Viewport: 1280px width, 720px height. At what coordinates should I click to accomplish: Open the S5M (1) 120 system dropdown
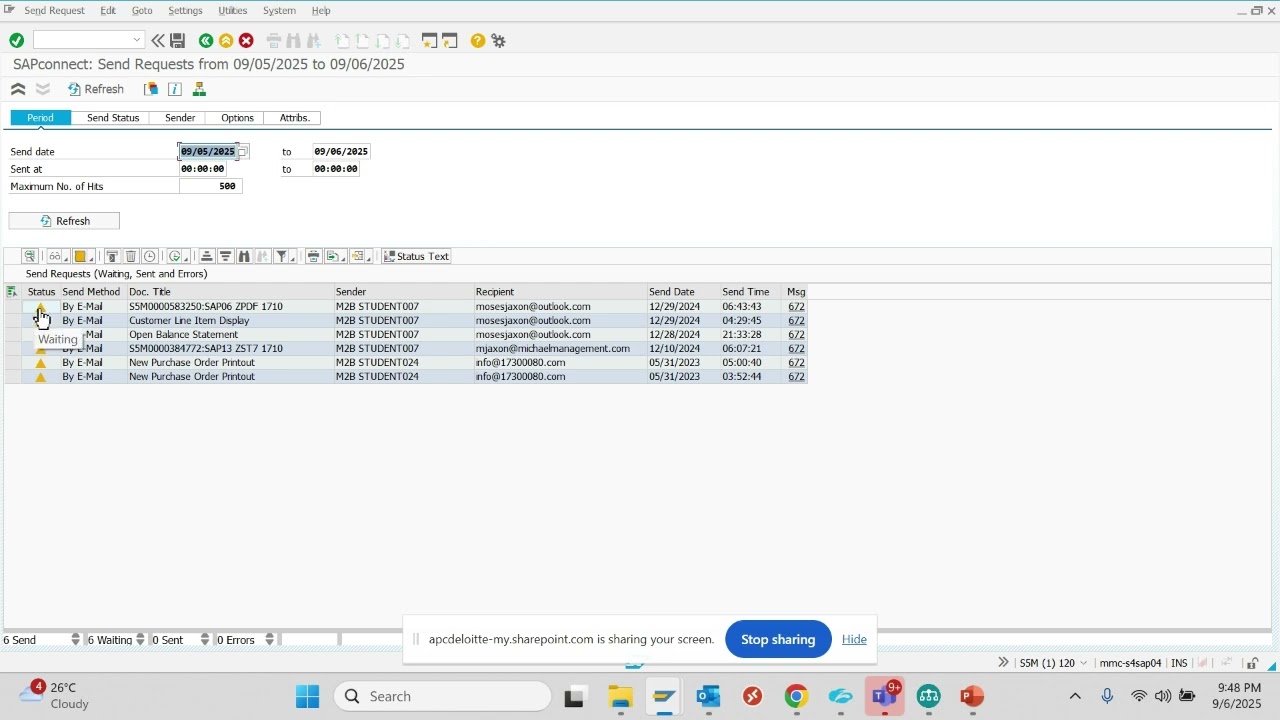click(1053, 663)
